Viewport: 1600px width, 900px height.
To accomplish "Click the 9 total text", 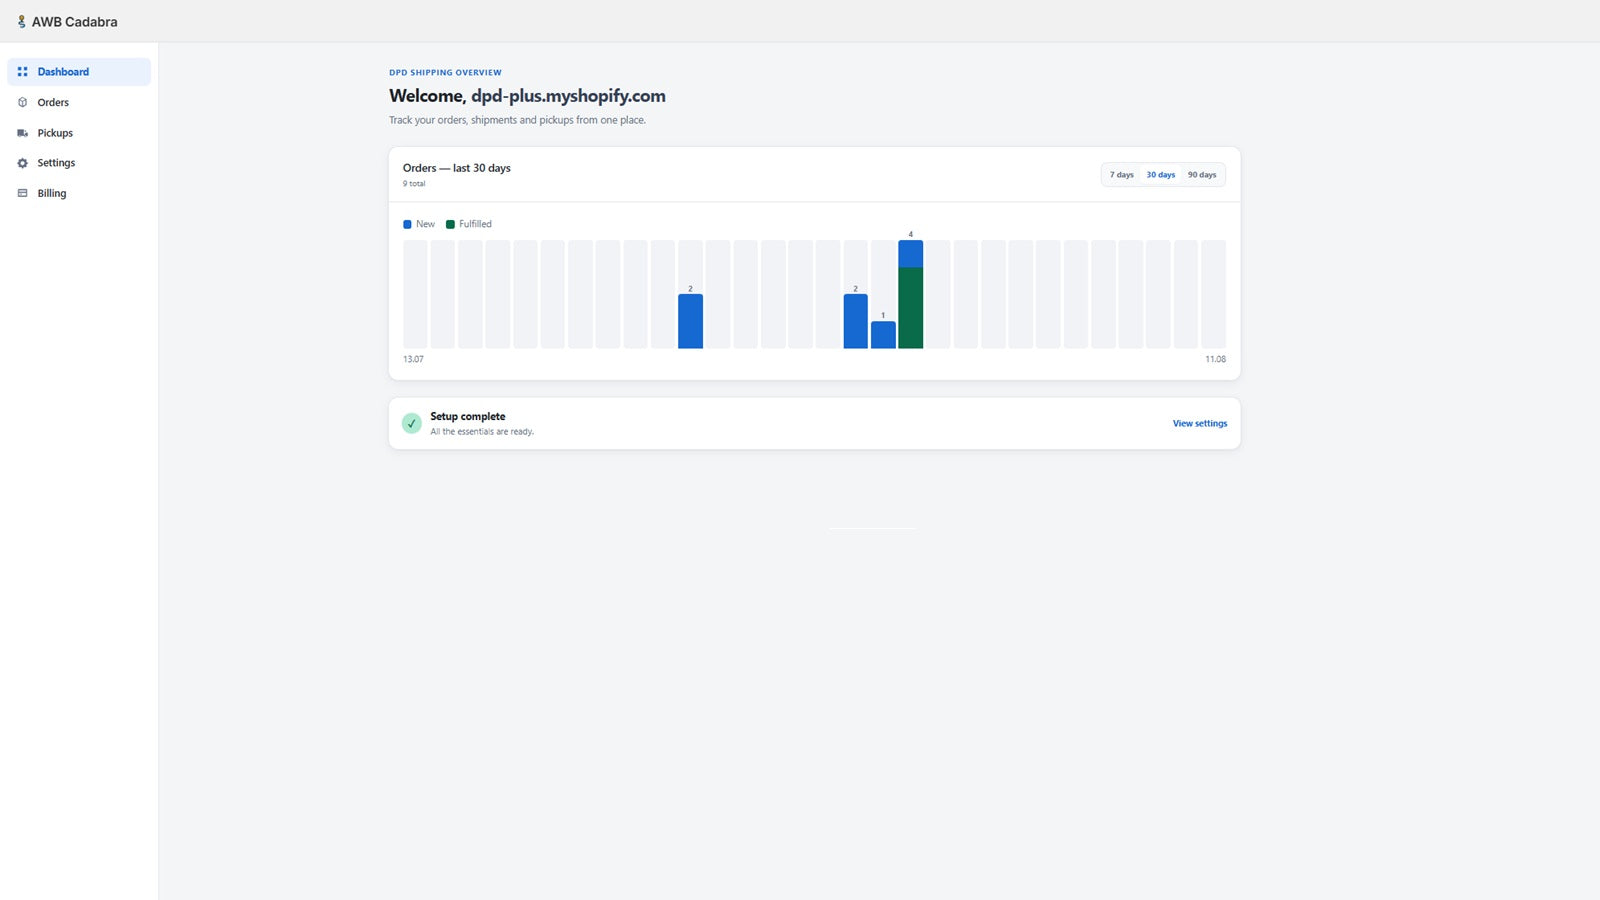I will [x=414, y=184].
